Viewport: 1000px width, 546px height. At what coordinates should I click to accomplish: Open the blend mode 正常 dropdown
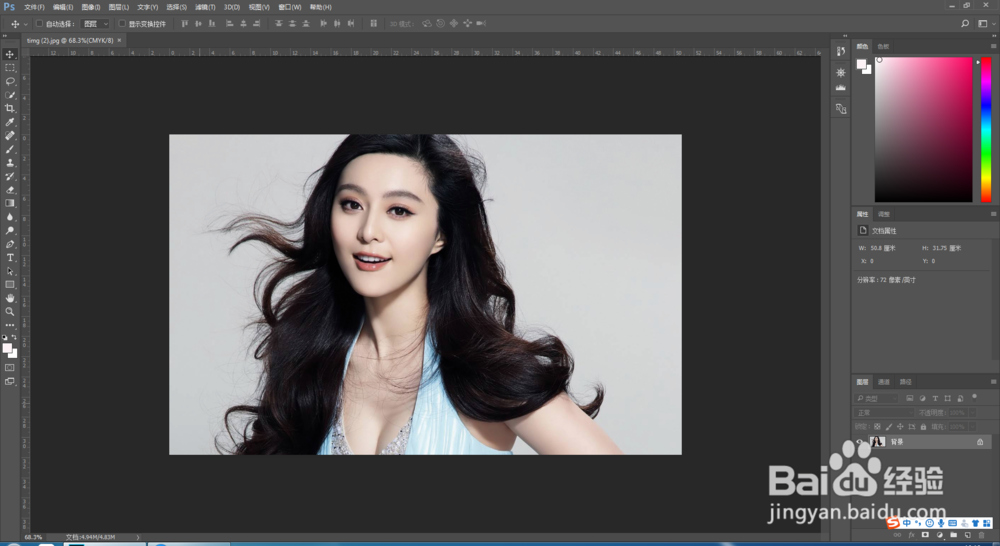(883, 413)
